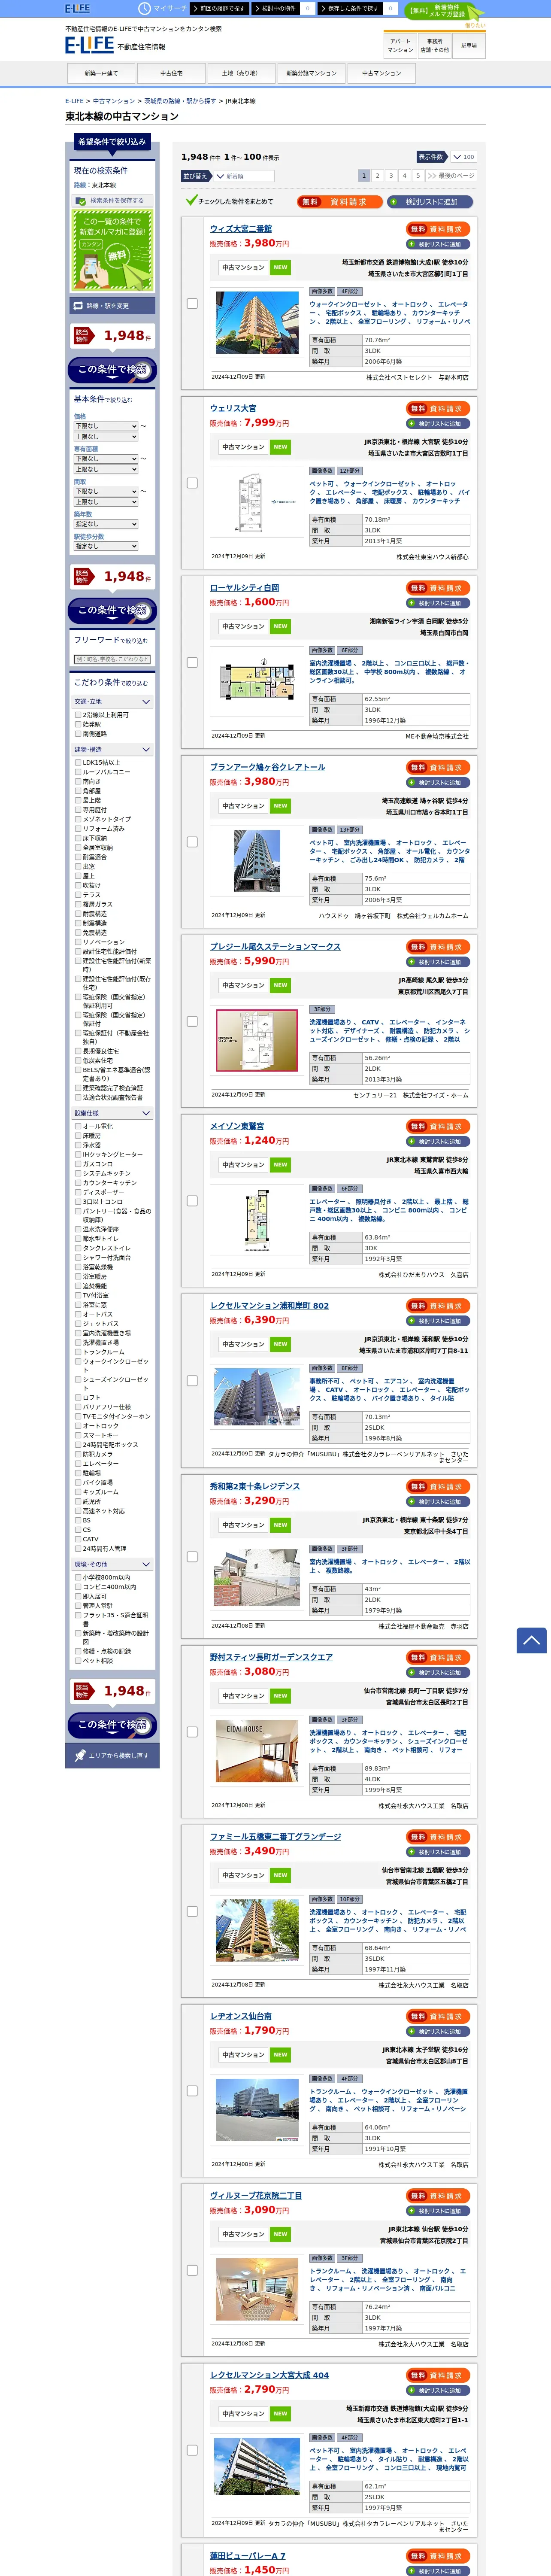
Task: Open the 専有面積 下限なし dropdown
Action: pyautogui.click(x=106, y=459)
